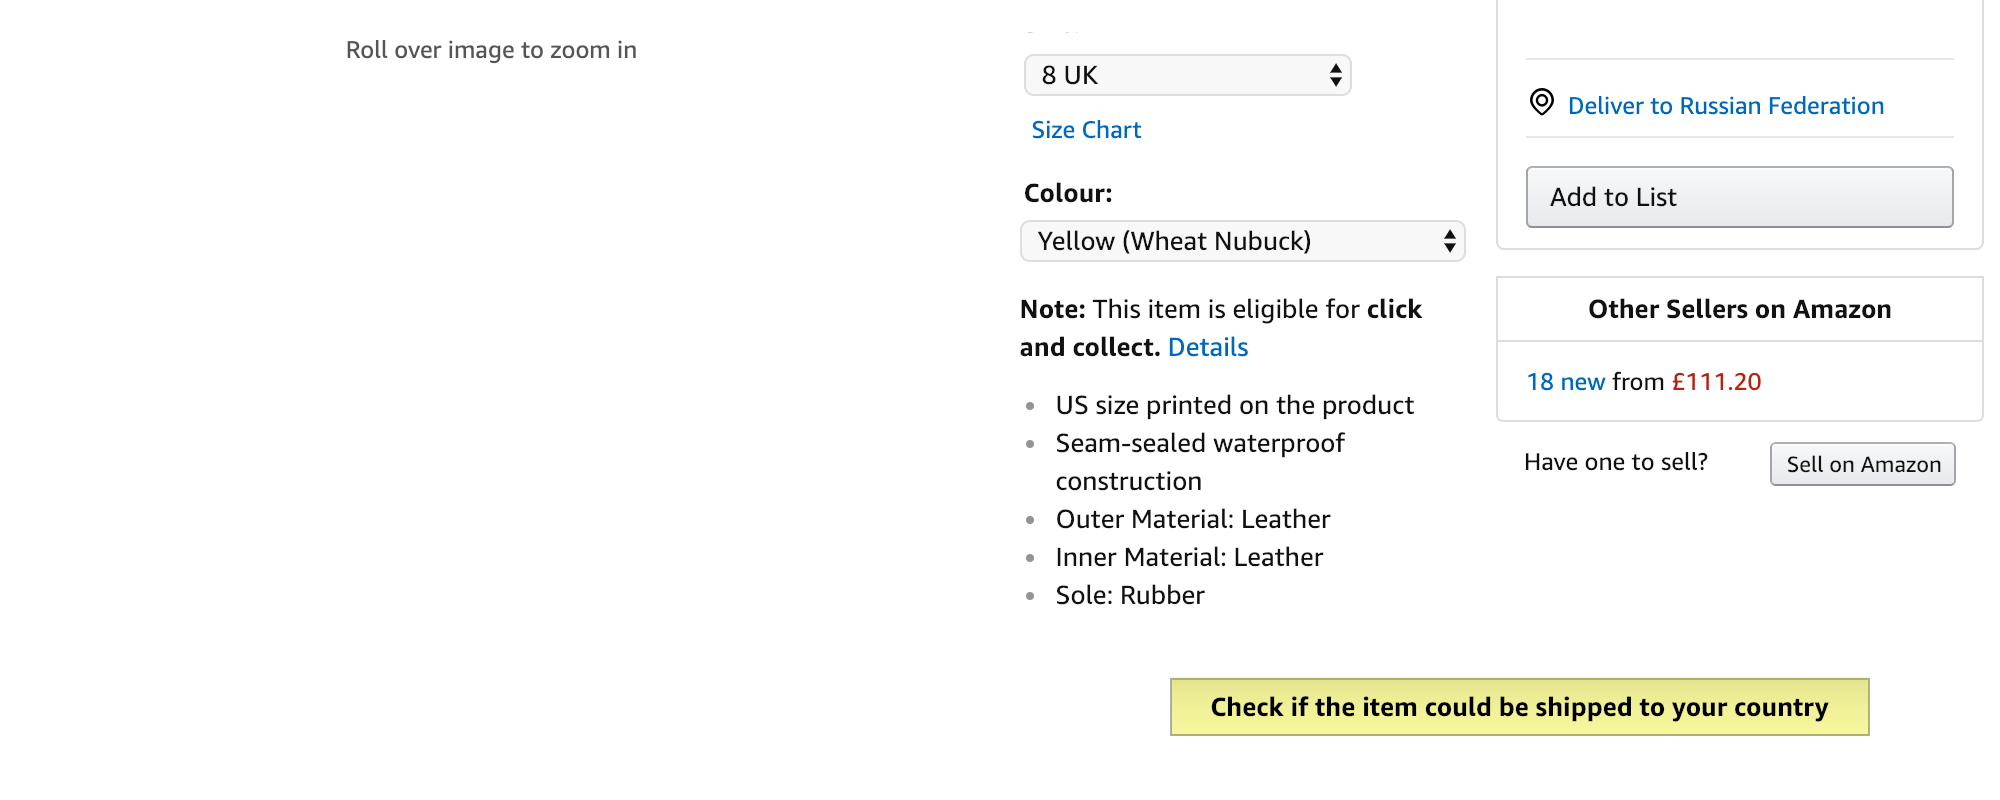Click the £111.20 price text

click(1716, 382)
